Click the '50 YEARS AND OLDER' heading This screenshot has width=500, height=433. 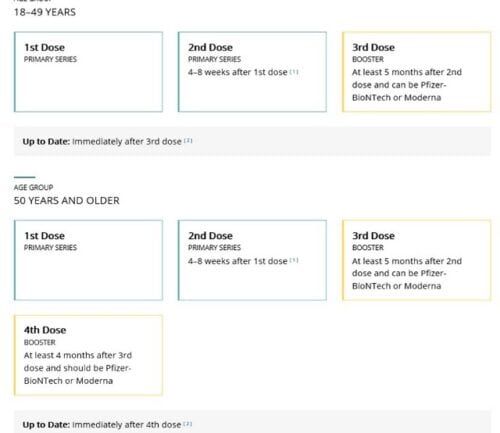coord(67,201)
